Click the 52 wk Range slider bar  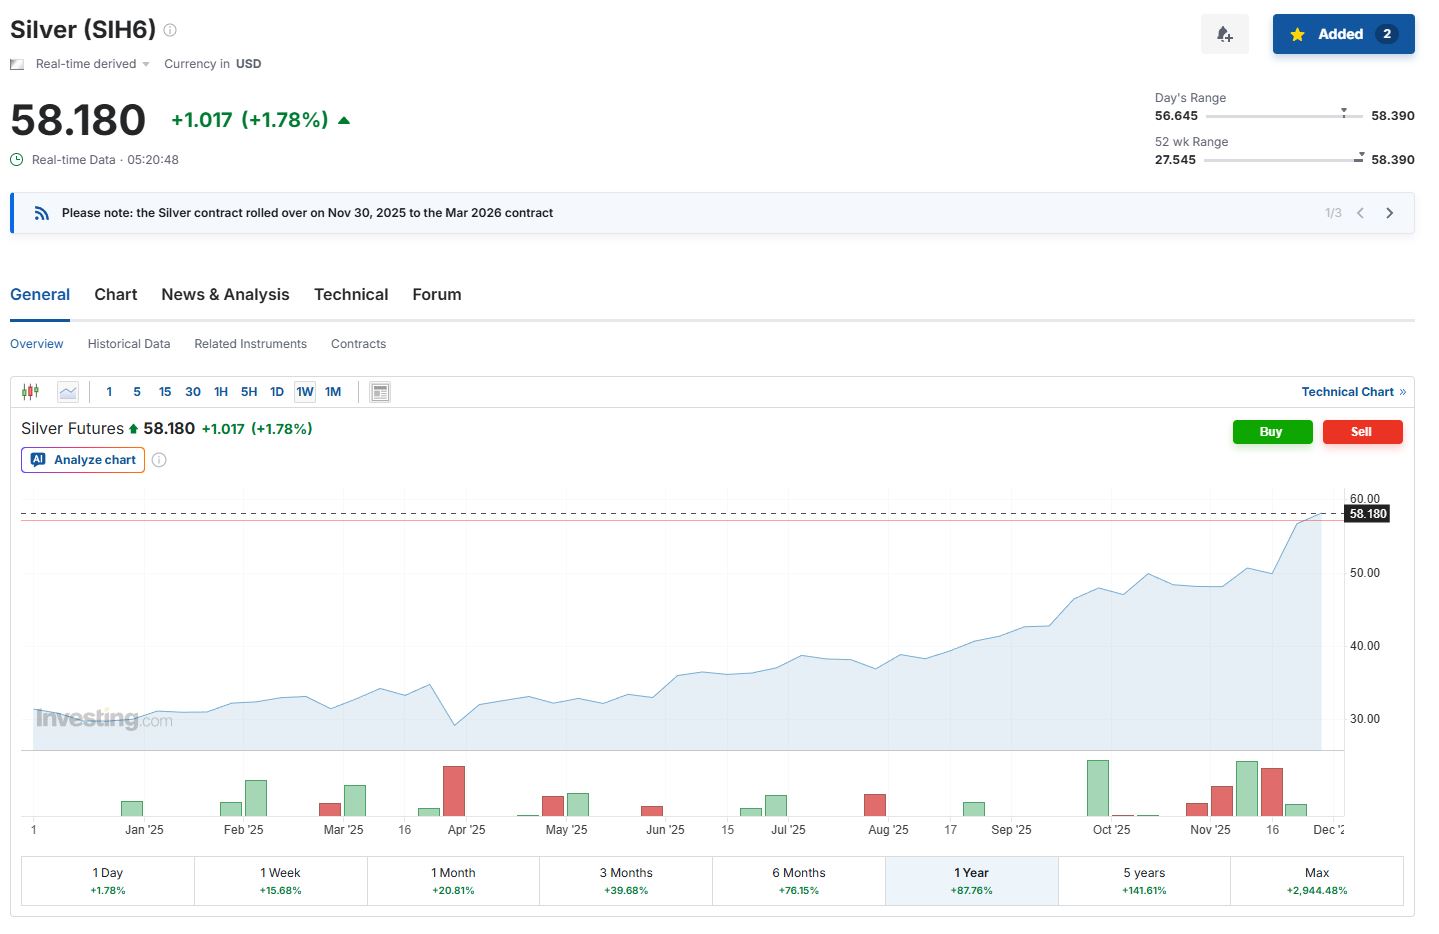(x=1284, y=160)
